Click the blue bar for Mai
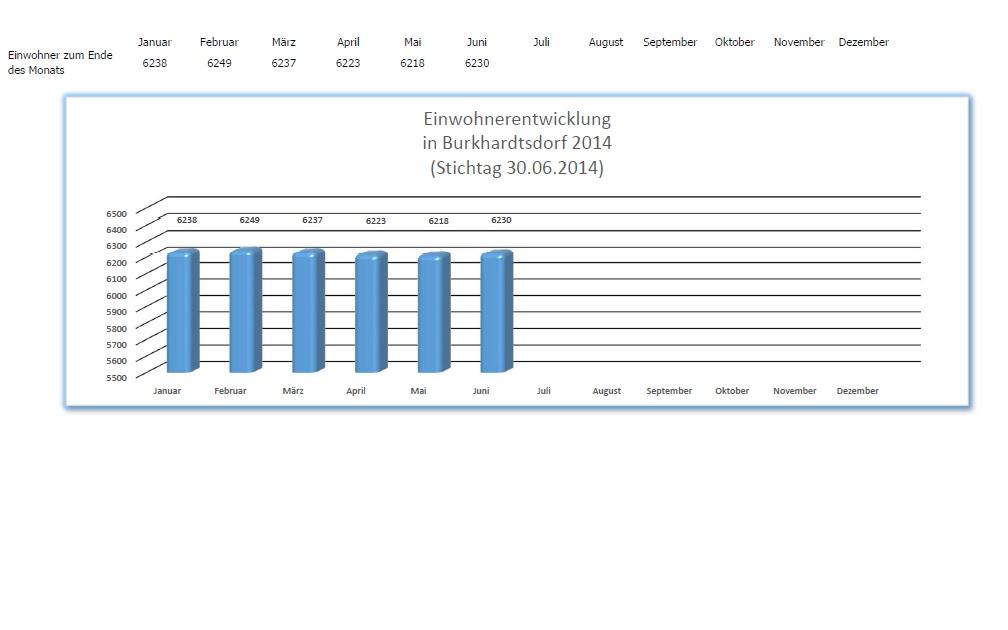The height and width of the screenshot is (630, 1008). (433, 313)
